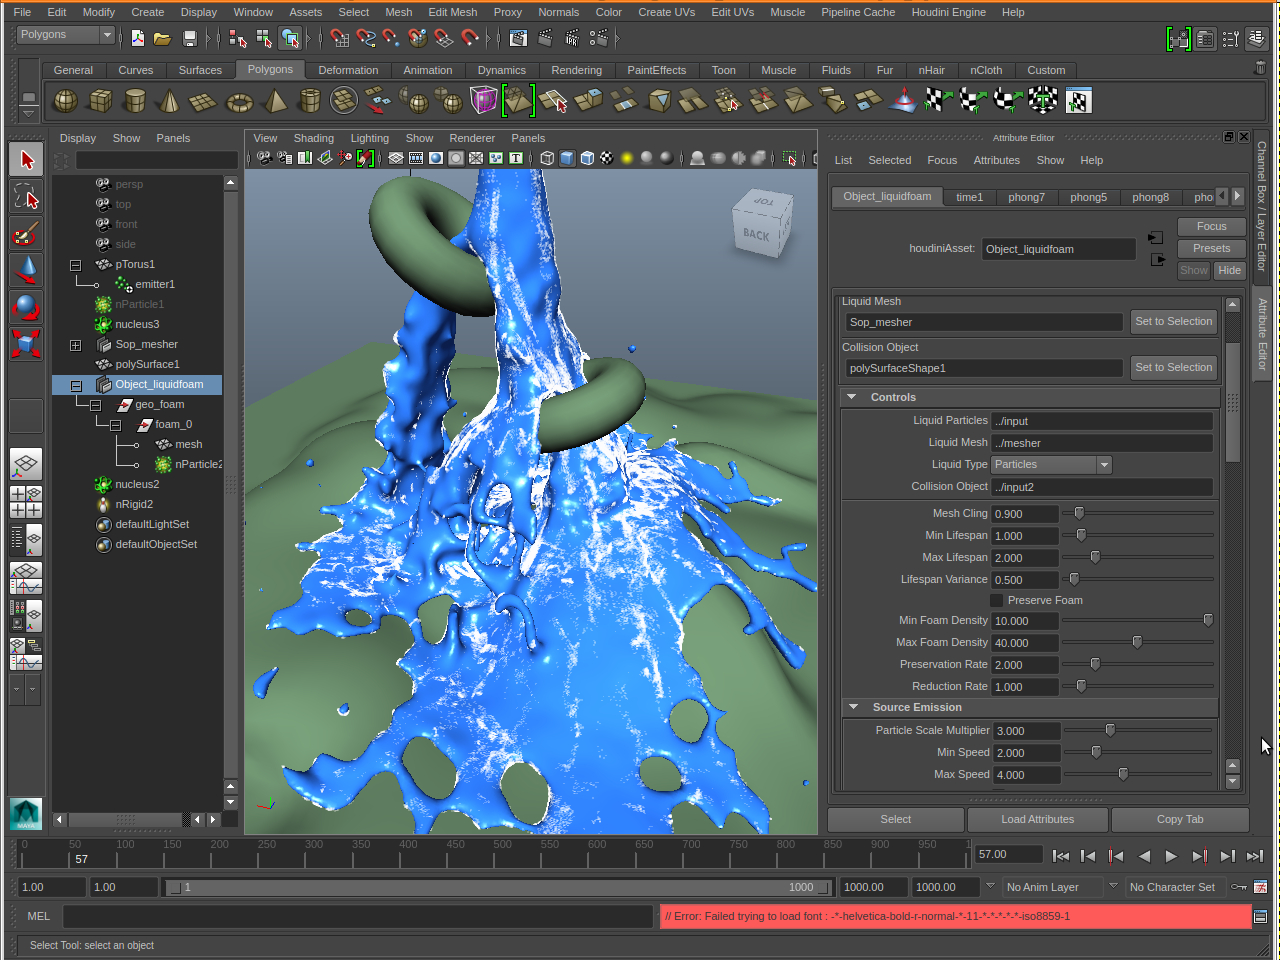The width and height of the screenshot is (1280, 960).
Task: Click the shelf trash can icon
Action: pos(1260,68)
